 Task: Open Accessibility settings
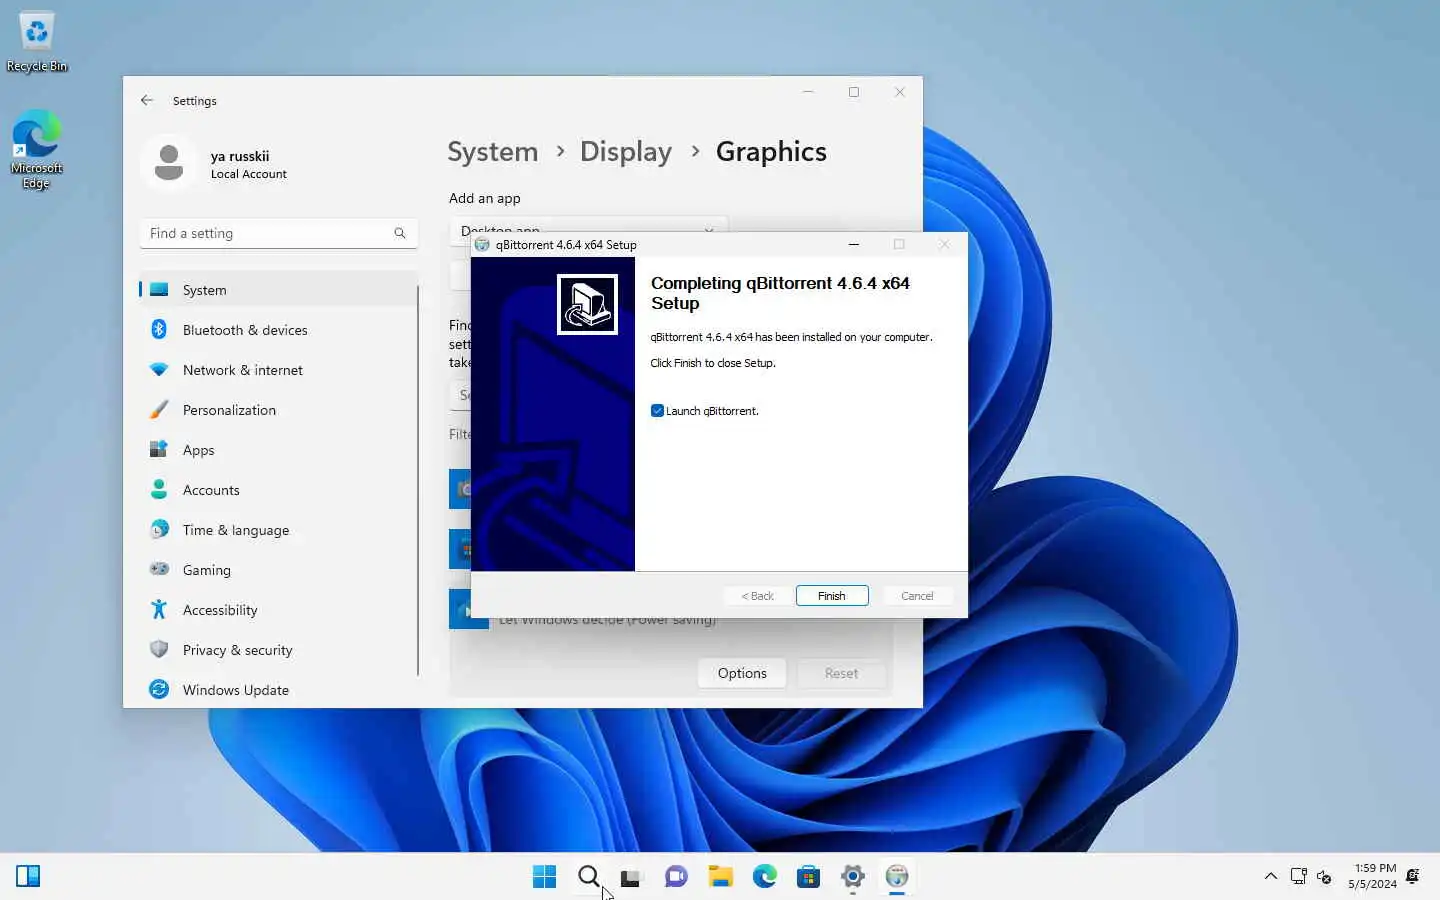278,610
